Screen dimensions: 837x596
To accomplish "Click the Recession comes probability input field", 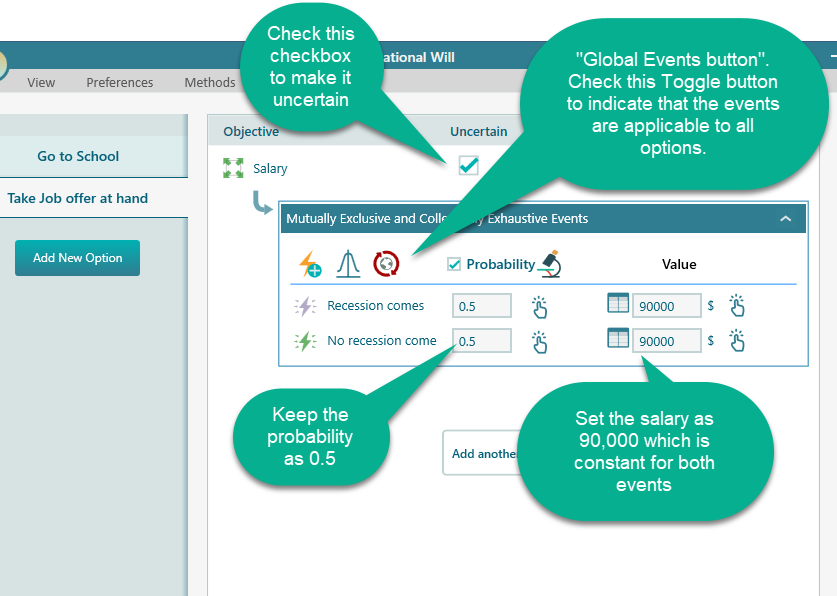I will coord(481,306).
